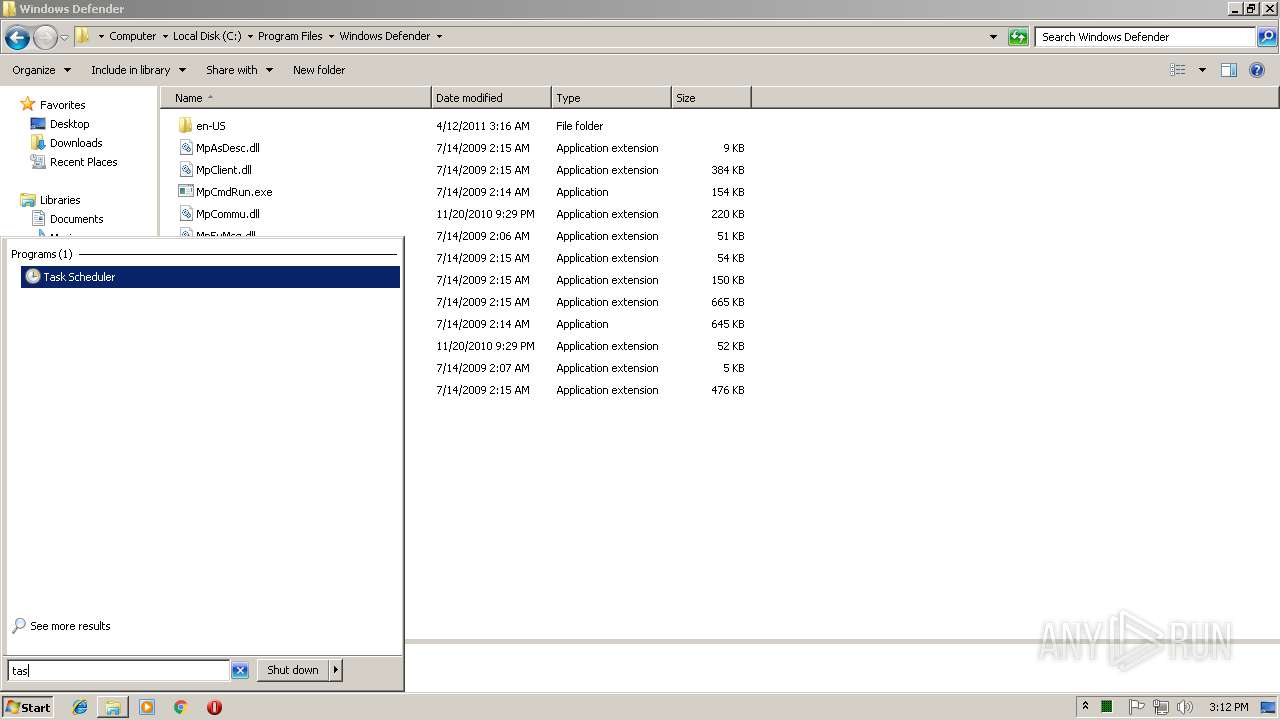Click See more results link
The image size is (1280, 720).
click(x=70, y=626)
